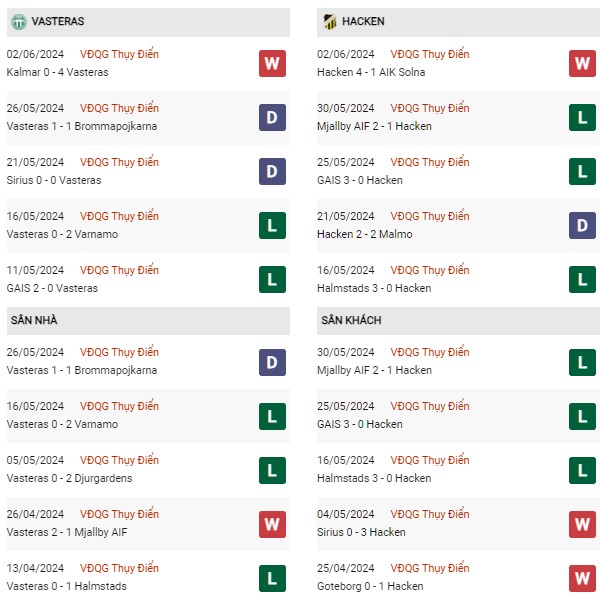Click the L badge for Vasteras 0 - 1 Halmstads
Viewport: 600px width, 599px height.
272,578
